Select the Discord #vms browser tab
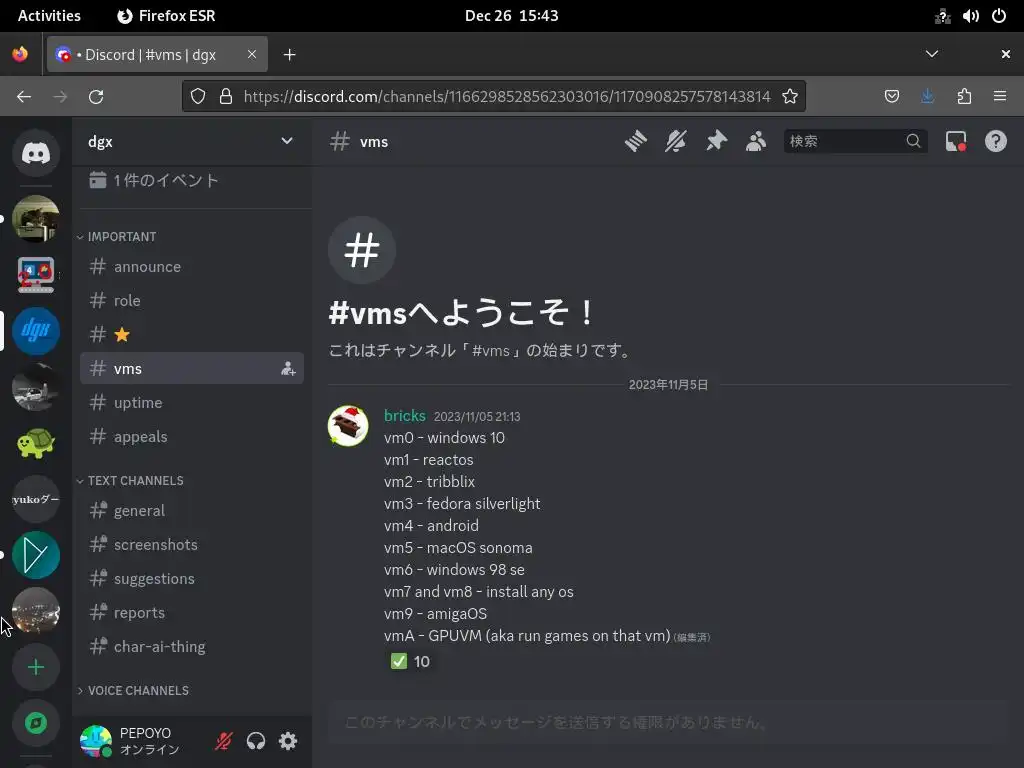The height and width of the screenshot is (768, 1024). 157,54
